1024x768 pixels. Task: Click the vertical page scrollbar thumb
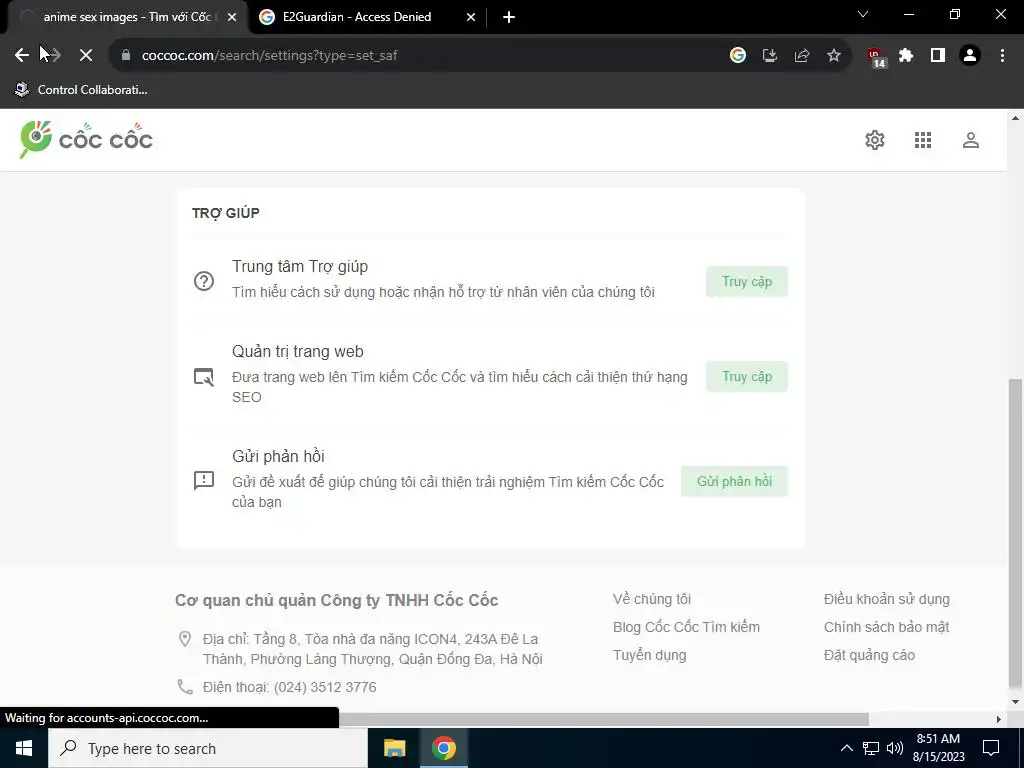[1015, 534]
